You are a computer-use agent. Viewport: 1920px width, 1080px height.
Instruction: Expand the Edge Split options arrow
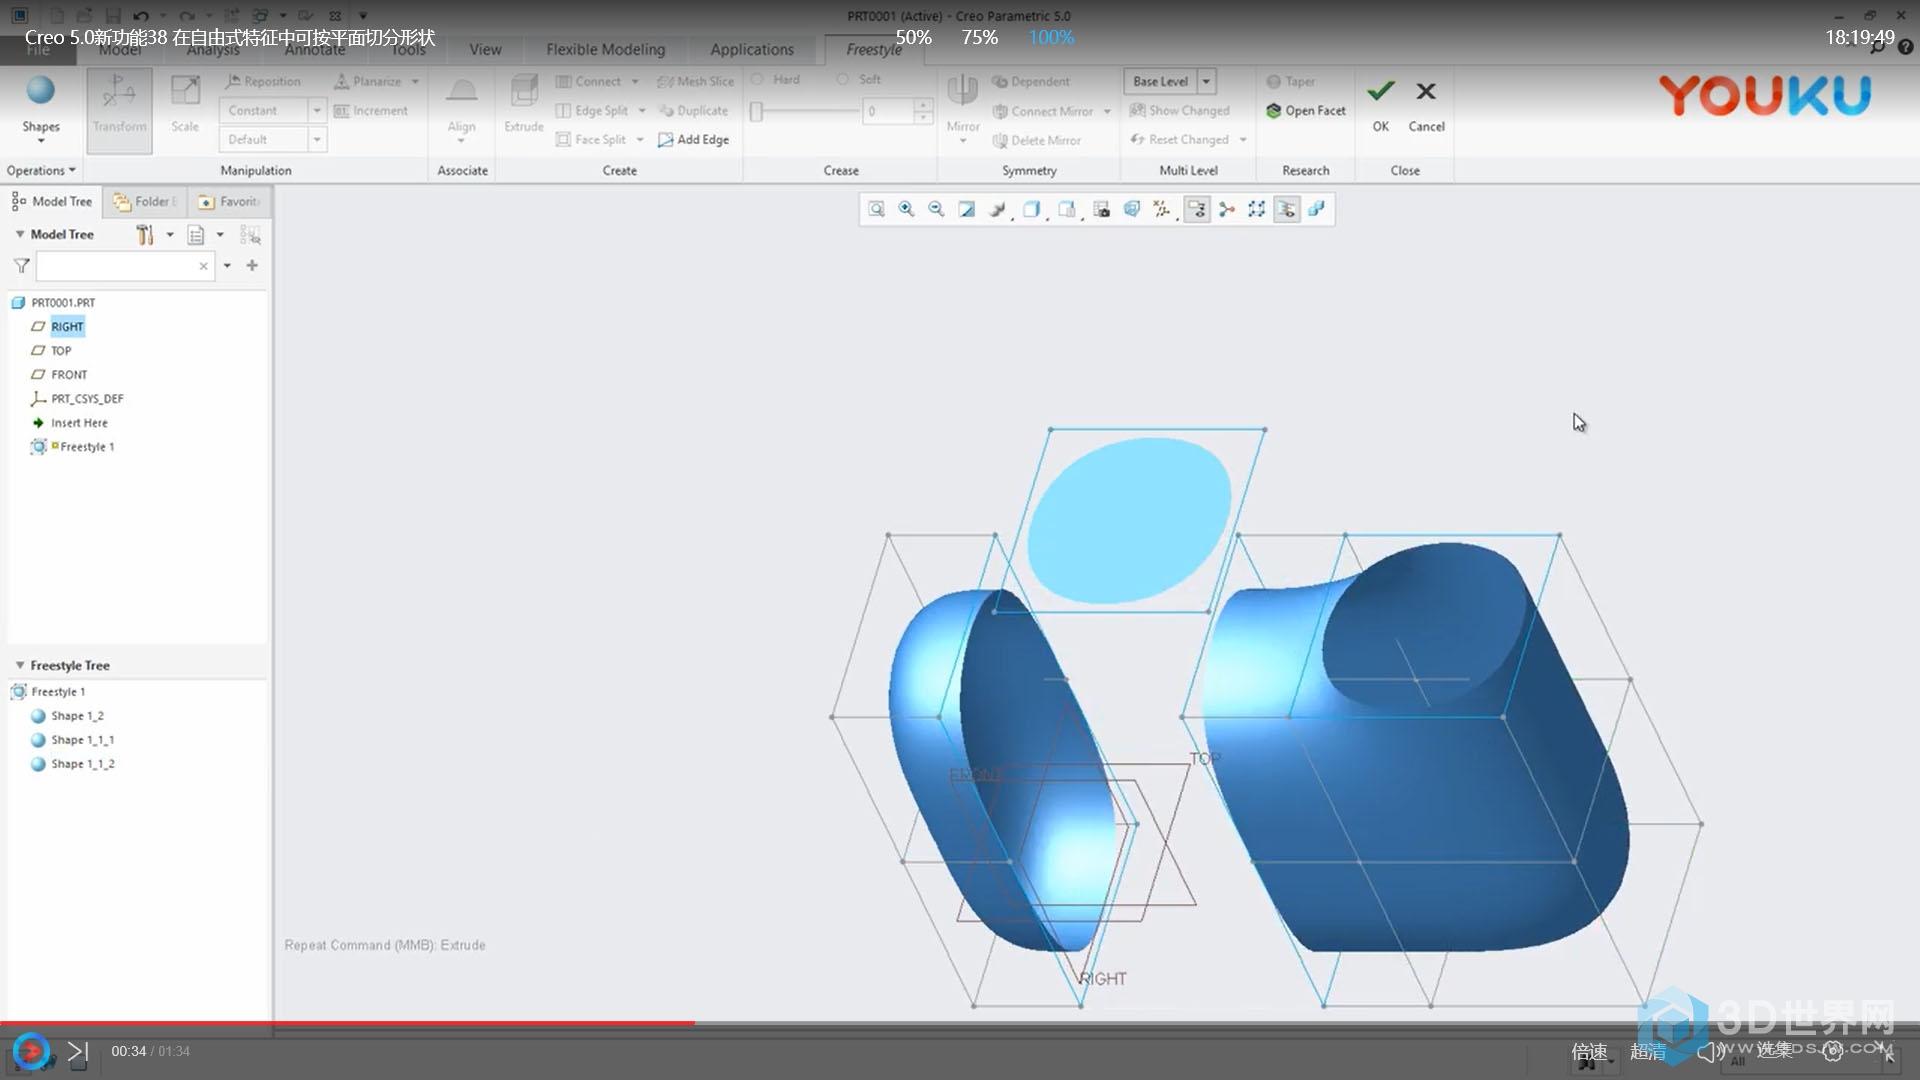[642, 111]
